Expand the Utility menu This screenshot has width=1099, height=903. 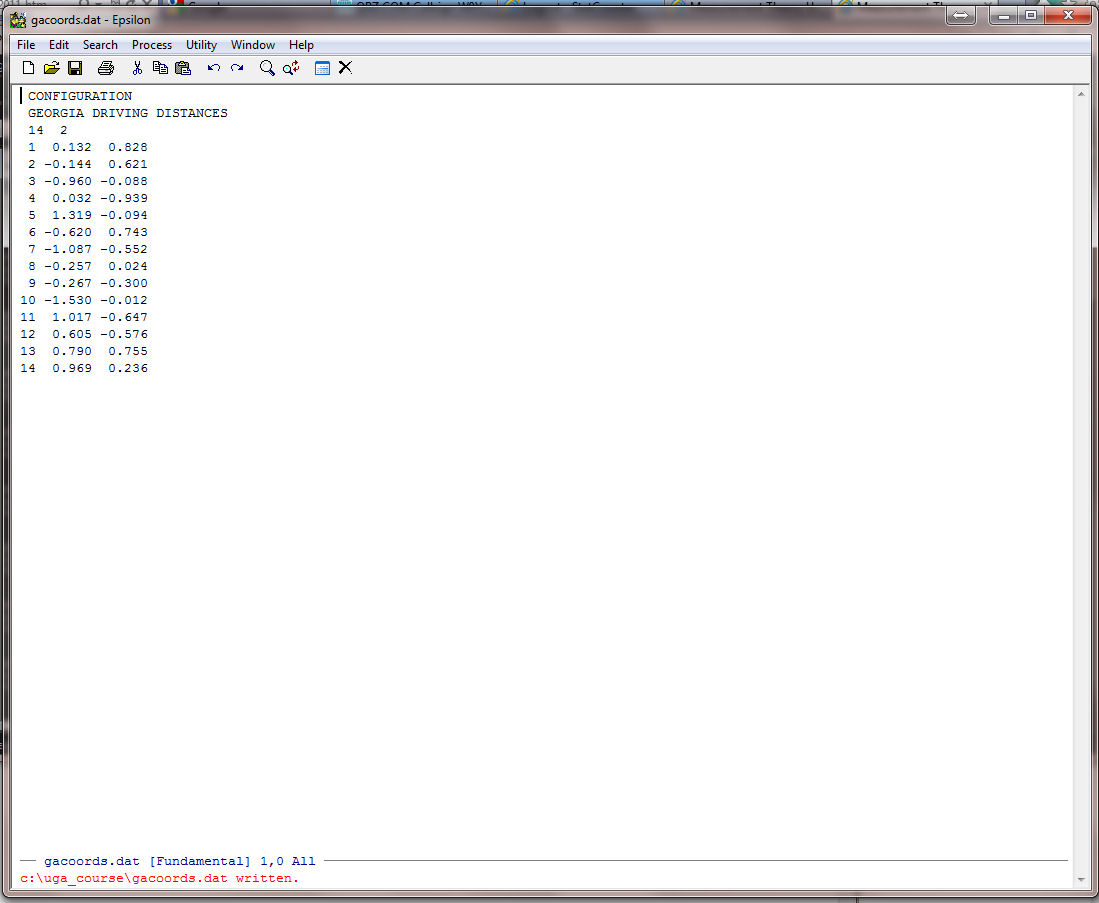[201, 45]
